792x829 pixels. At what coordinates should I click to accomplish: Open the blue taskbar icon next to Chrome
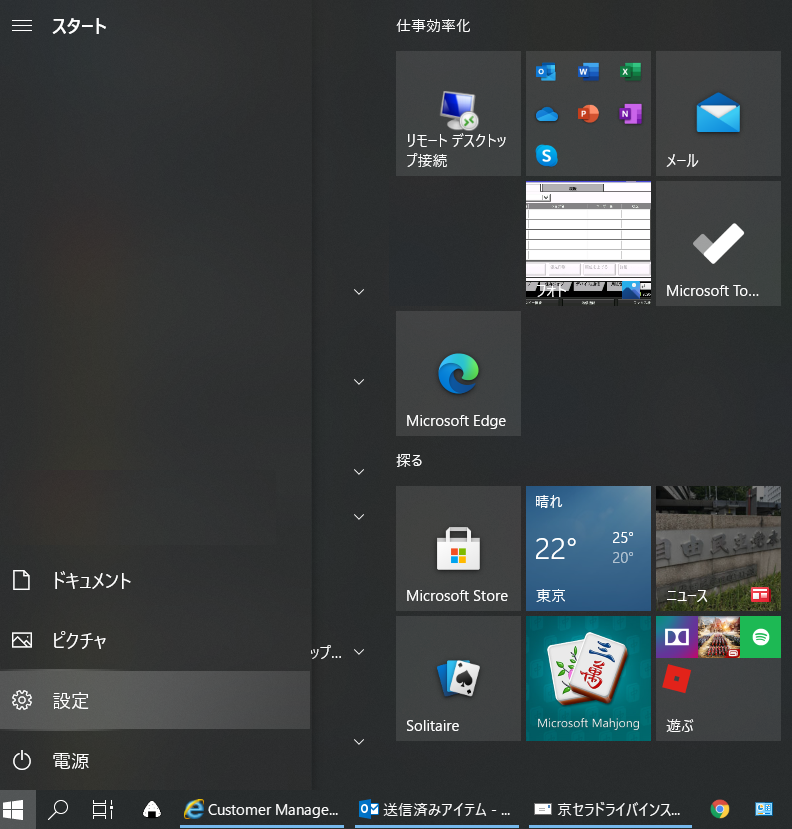[x=763, y=809]
